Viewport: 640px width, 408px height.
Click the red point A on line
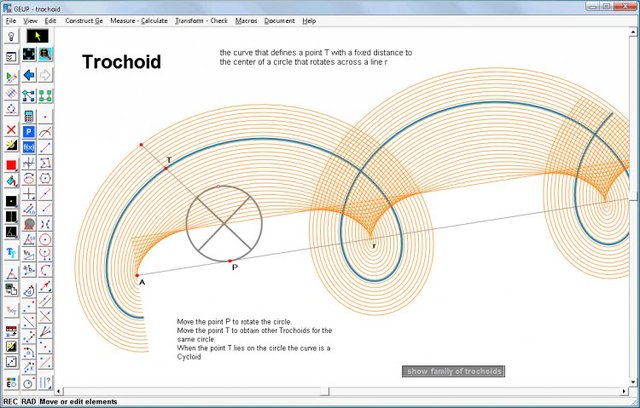click(x=137, y=275)
